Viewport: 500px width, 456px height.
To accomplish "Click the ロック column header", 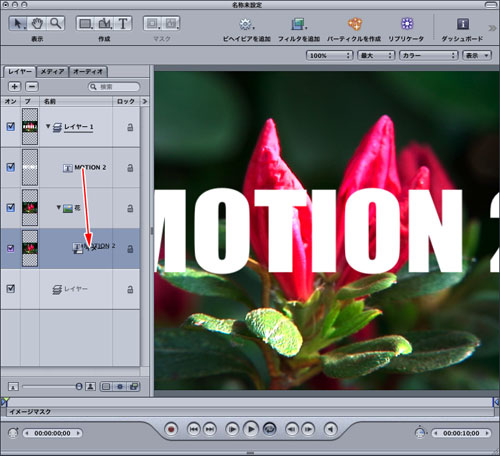I will pyautogui.click(x=126, y=101).
